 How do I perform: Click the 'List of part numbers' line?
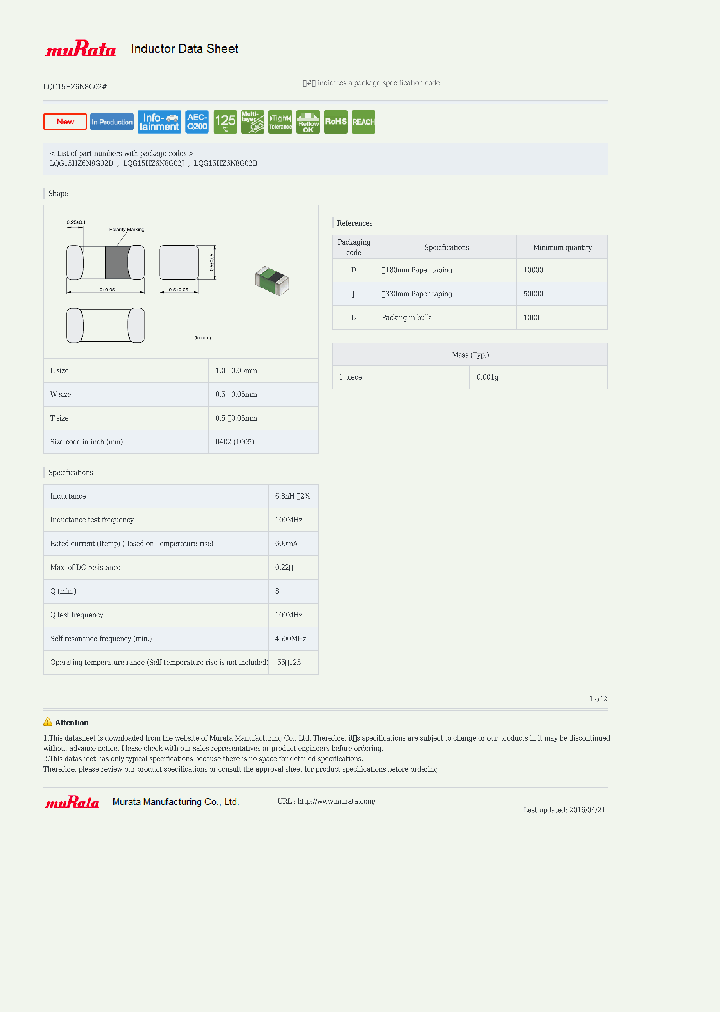121,153
